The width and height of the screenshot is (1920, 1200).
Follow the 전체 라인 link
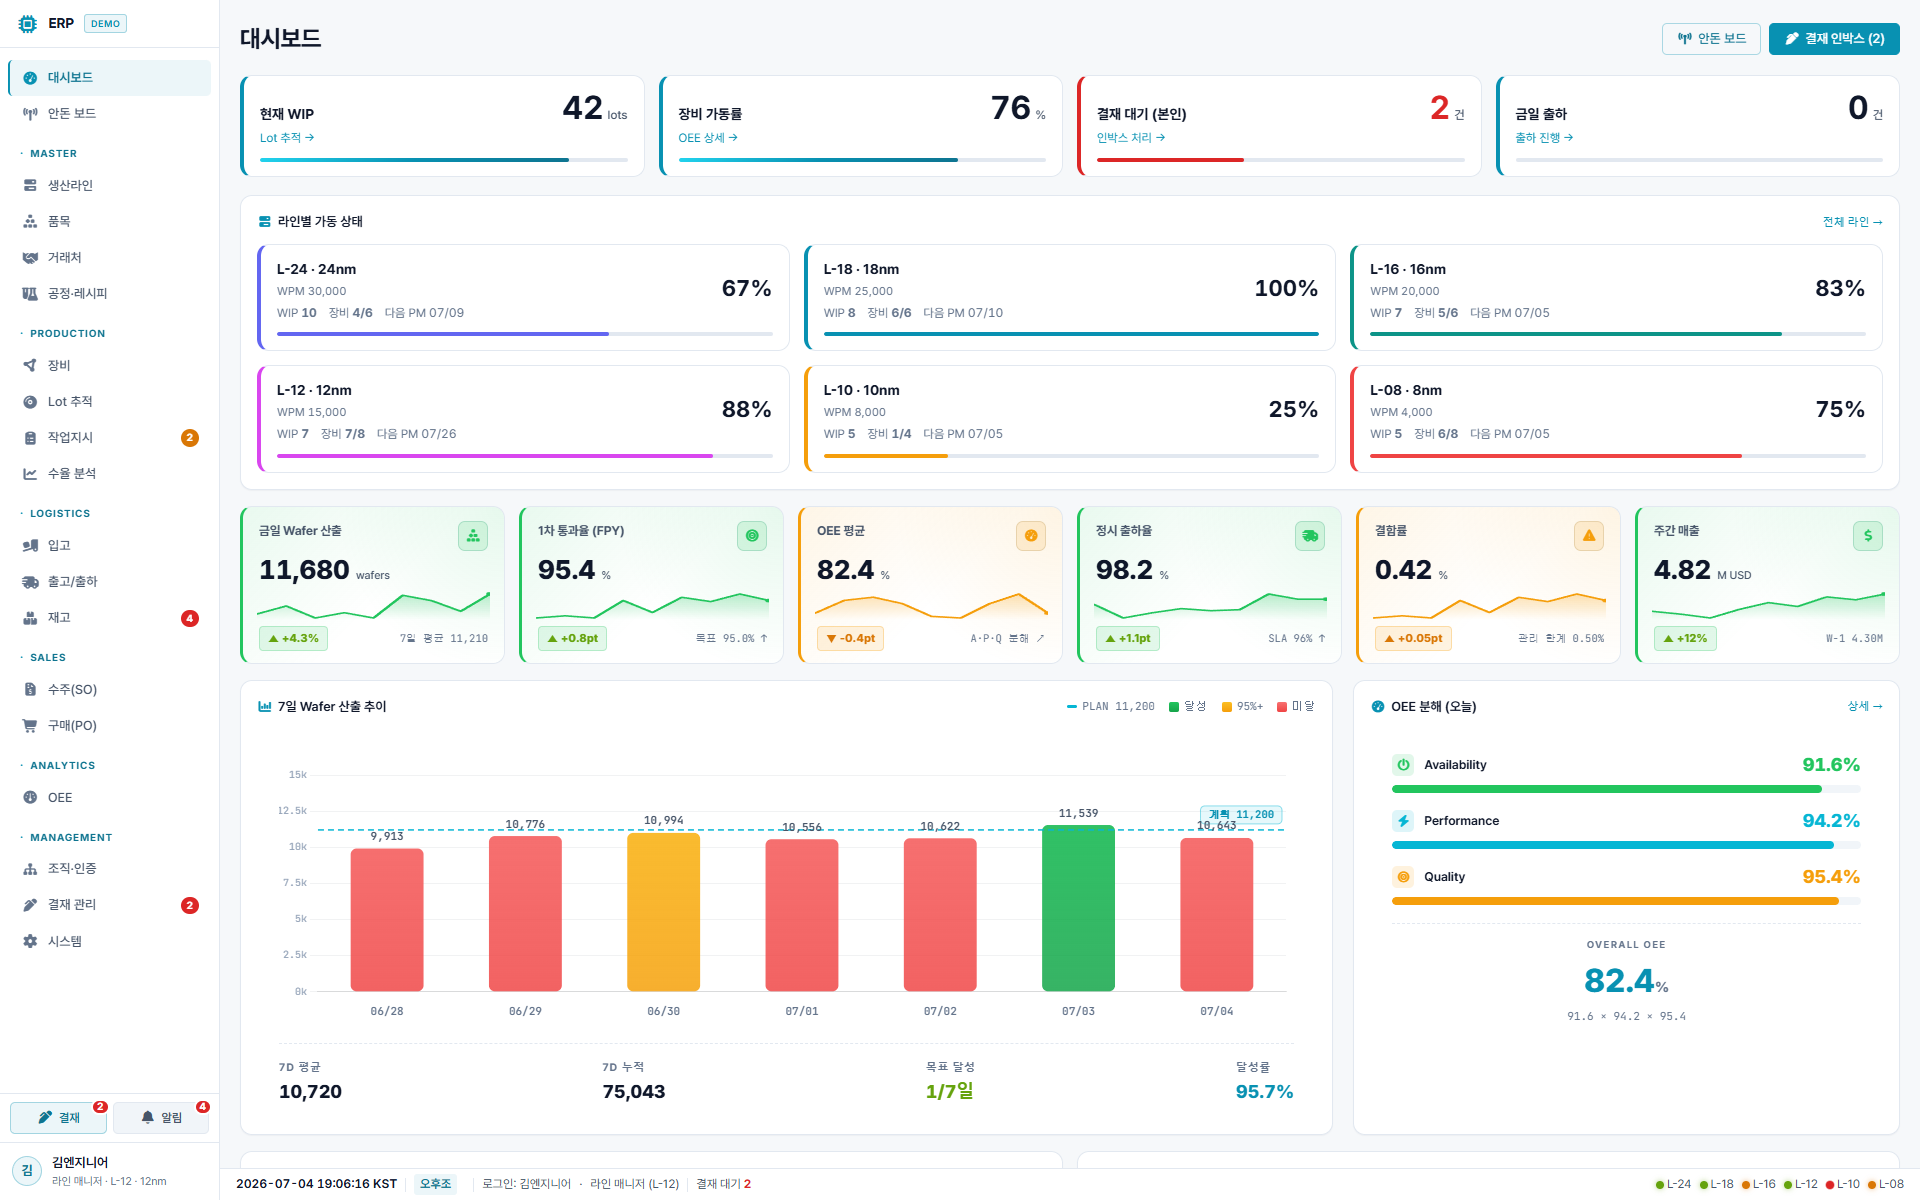coord(1852,222)
